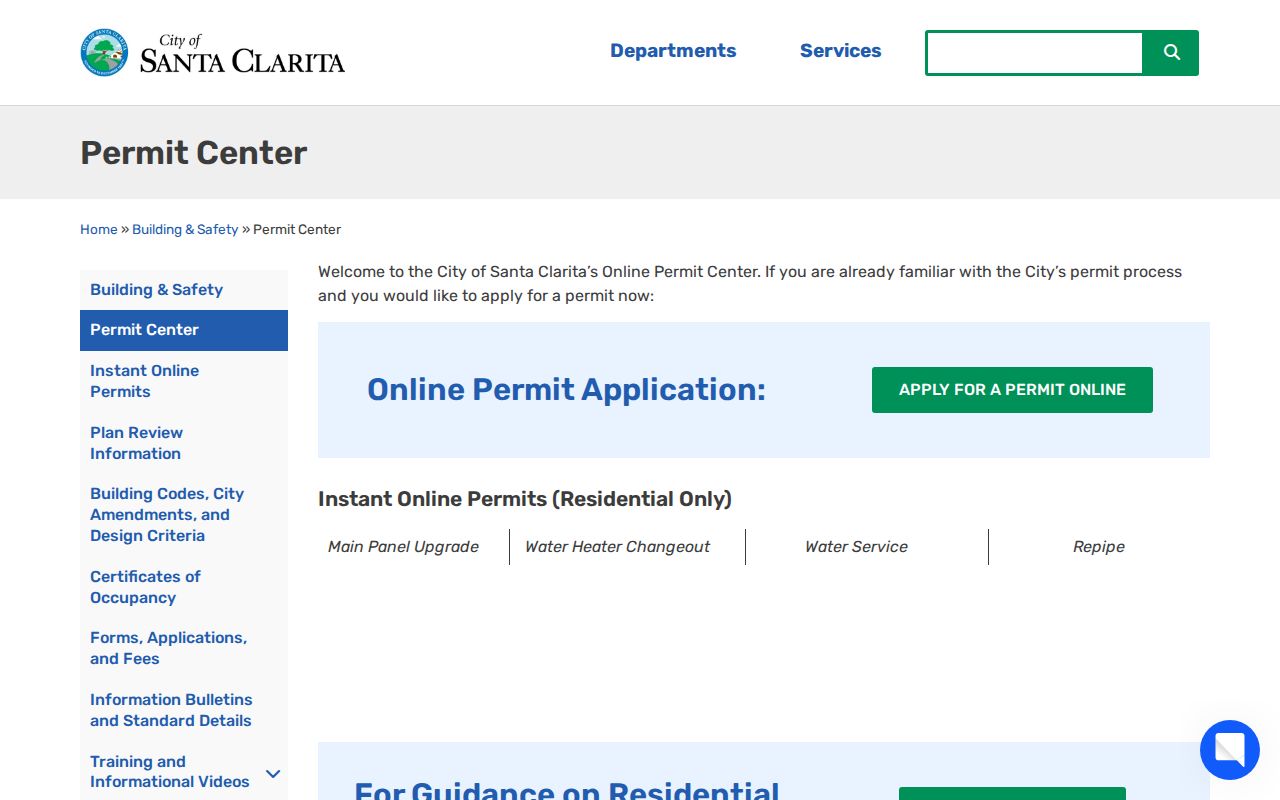Click Apply for a Permit Online button
This screenshot has height=800, width=1280.
1012,390
